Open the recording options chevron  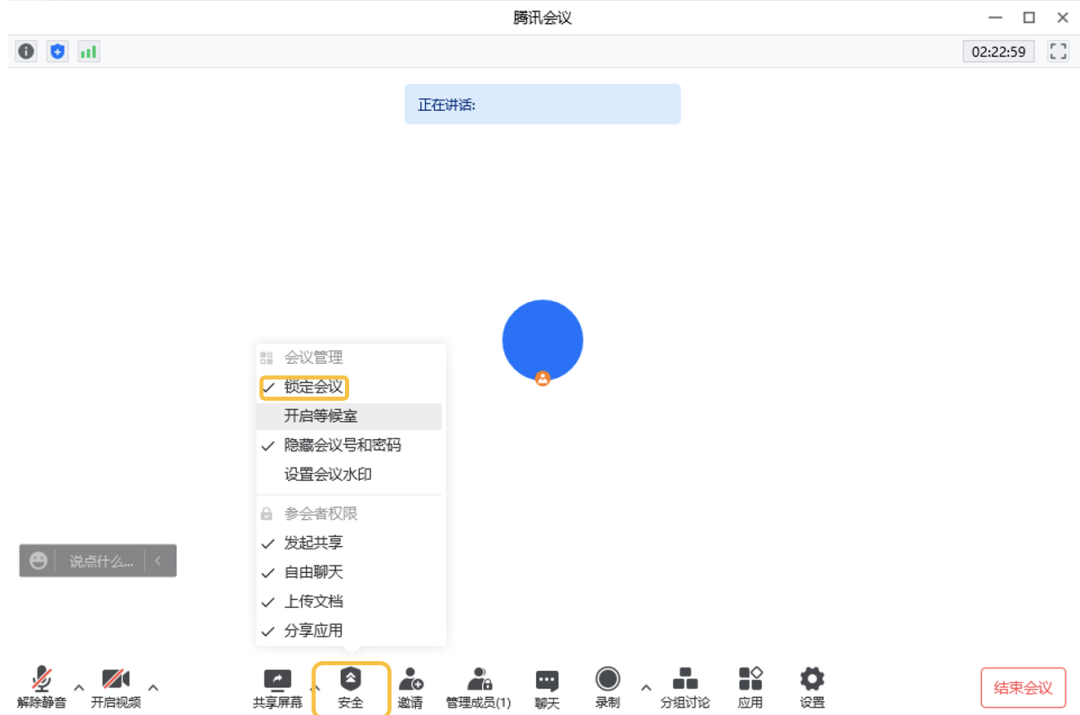[646, 687]
